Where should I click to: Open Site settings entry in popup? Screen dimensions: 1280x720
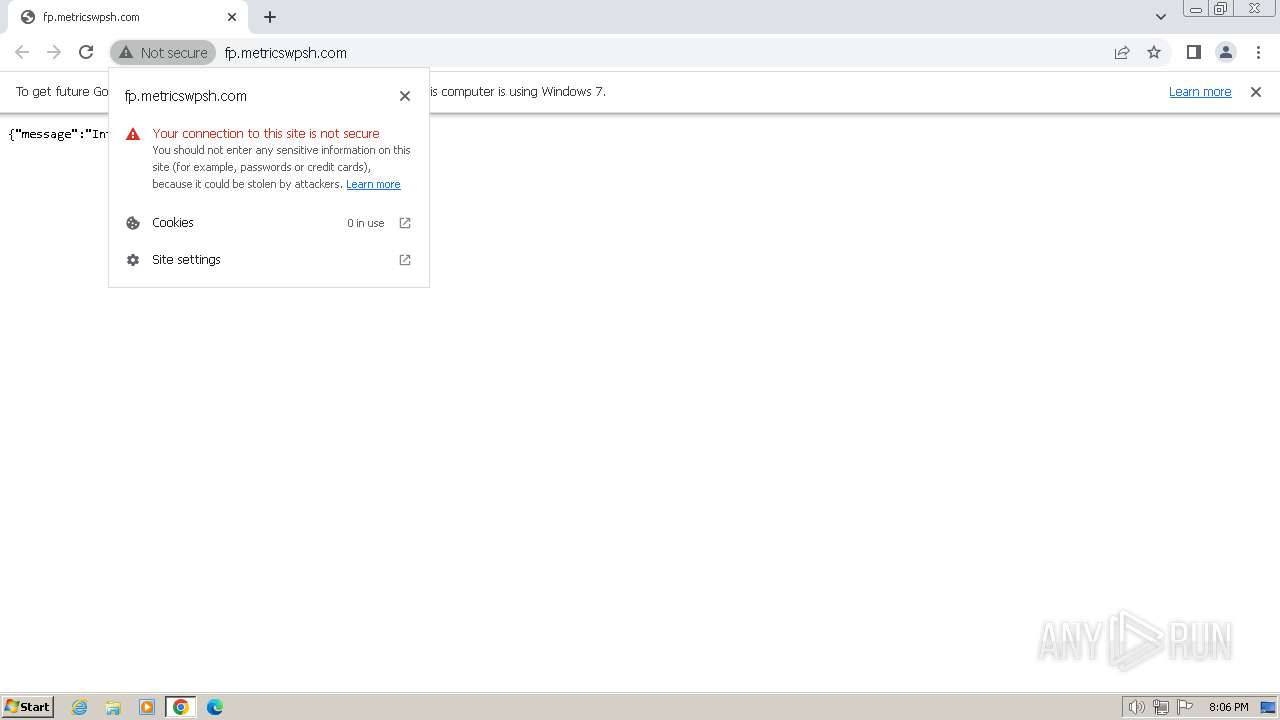tap(269, 260)
